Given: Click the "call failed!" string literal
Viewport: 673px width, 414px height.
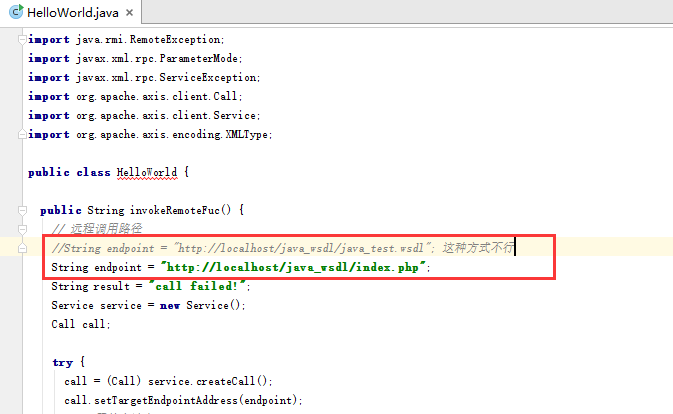Looking at the screenshot, I should [197, 286].
